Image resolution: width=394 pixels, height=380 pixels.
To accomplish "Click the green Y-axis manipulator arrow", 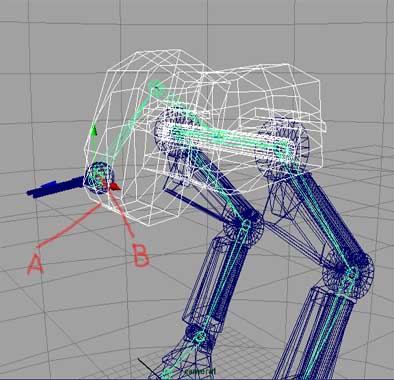I will pyautogui.click(x=94, y=129).
